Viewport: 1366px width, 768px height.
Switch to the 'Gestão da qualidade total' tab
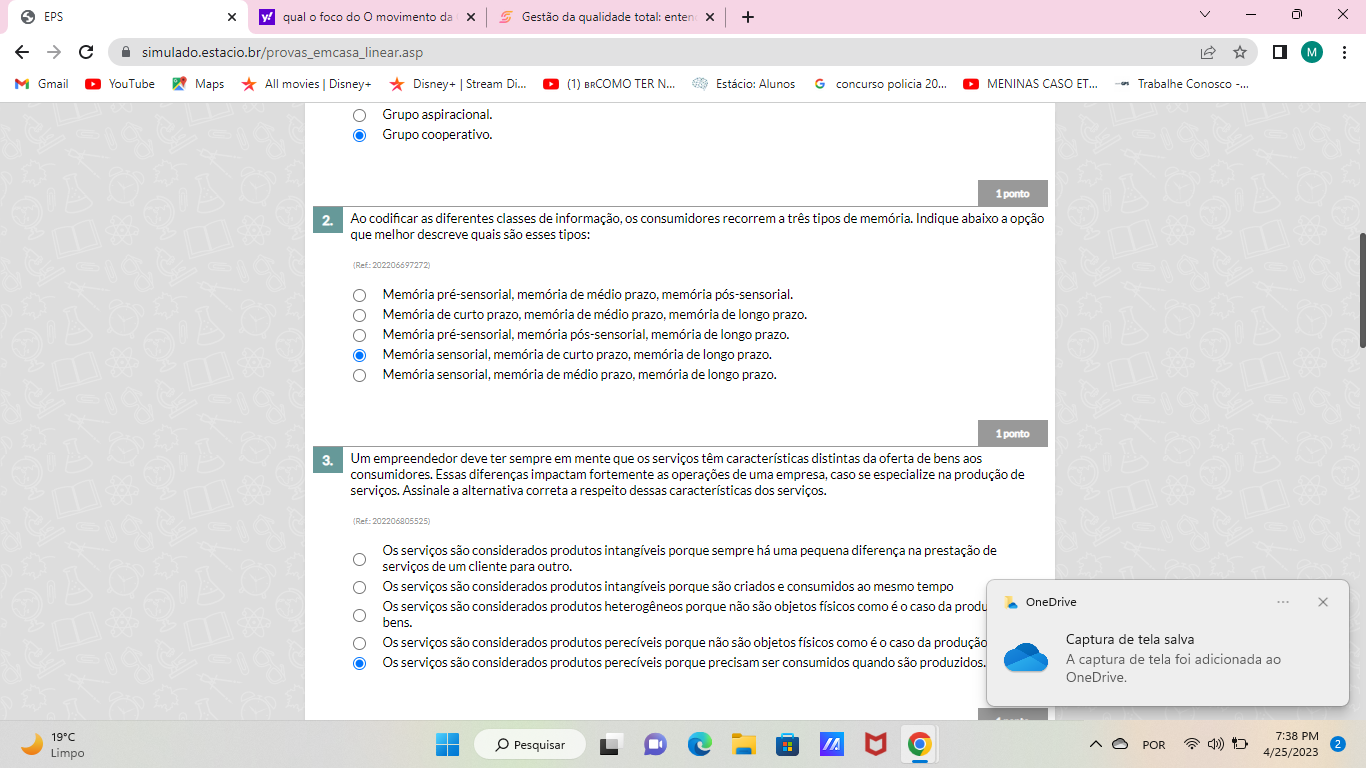click(x=606, y=17)
